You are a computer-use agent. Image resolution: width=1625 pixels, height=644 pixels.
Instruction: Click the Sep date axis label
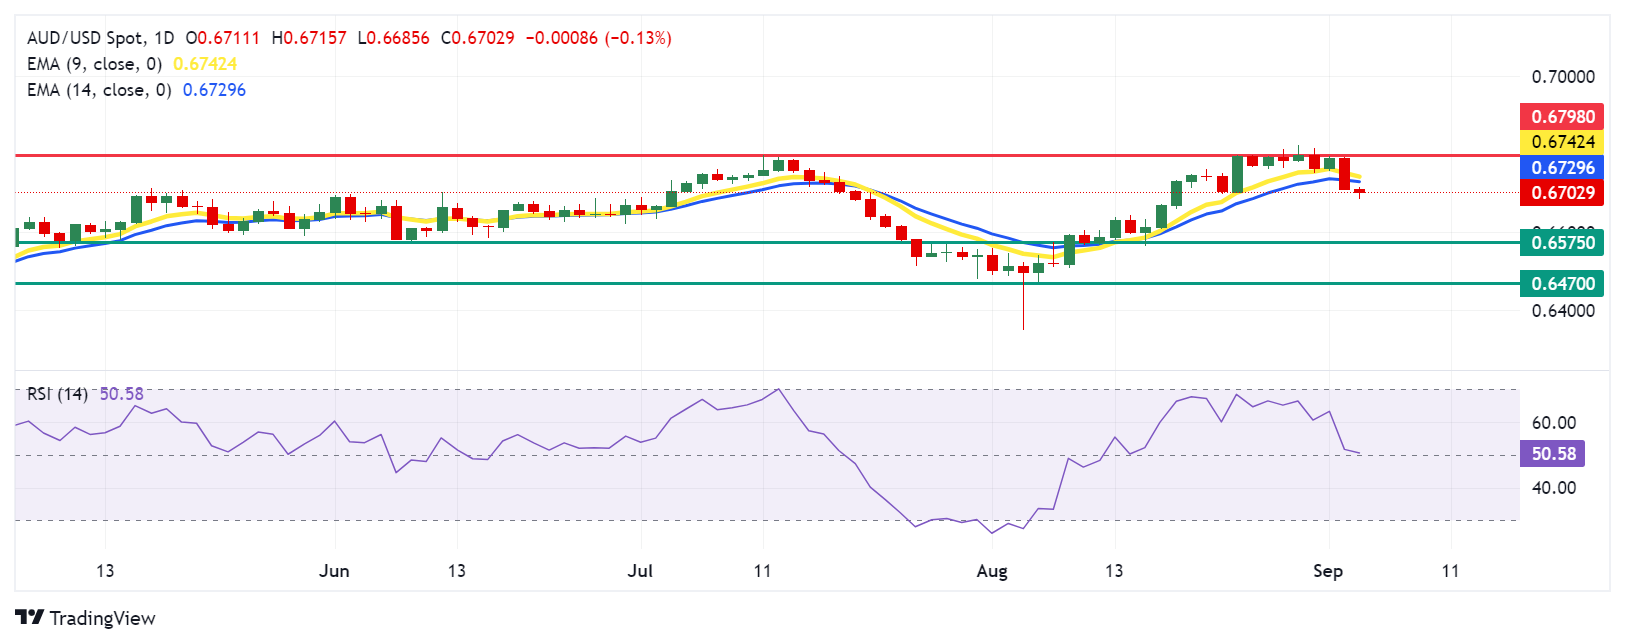[1327, 571]
